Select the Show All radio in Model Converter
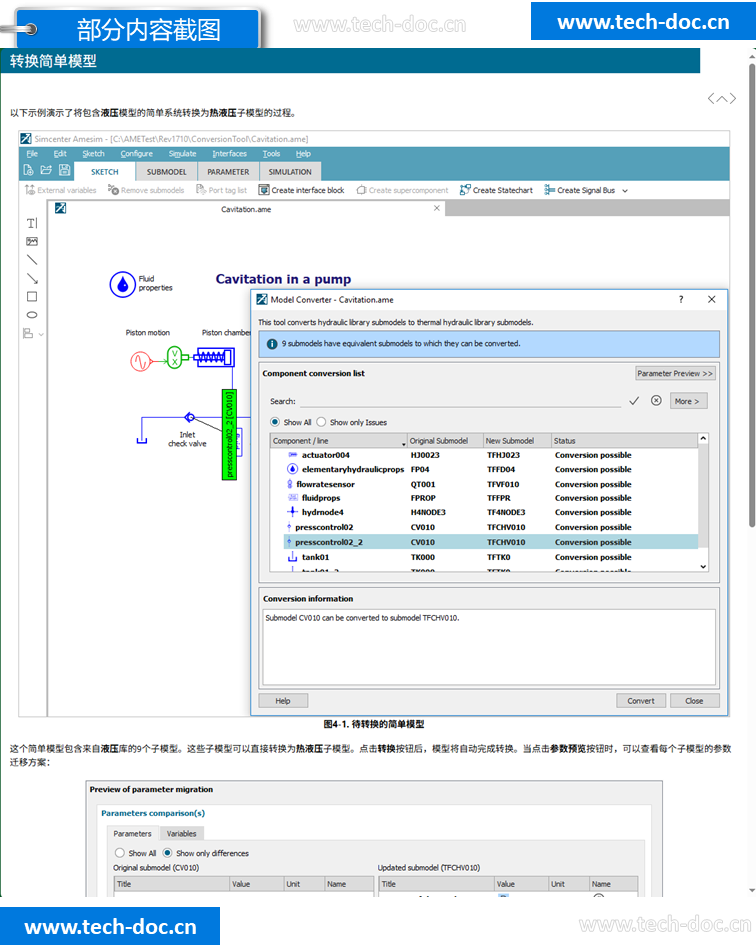The width and height of the screenshot is (756, 945). click(275, 422)
